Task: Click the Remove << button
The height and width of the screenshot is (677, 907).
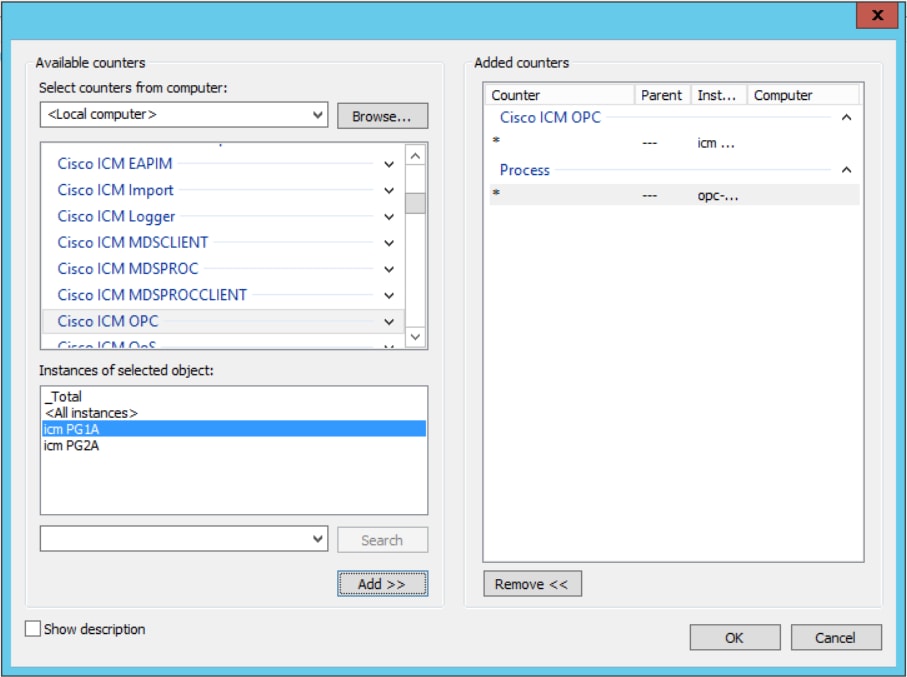Action: point(532,584)
